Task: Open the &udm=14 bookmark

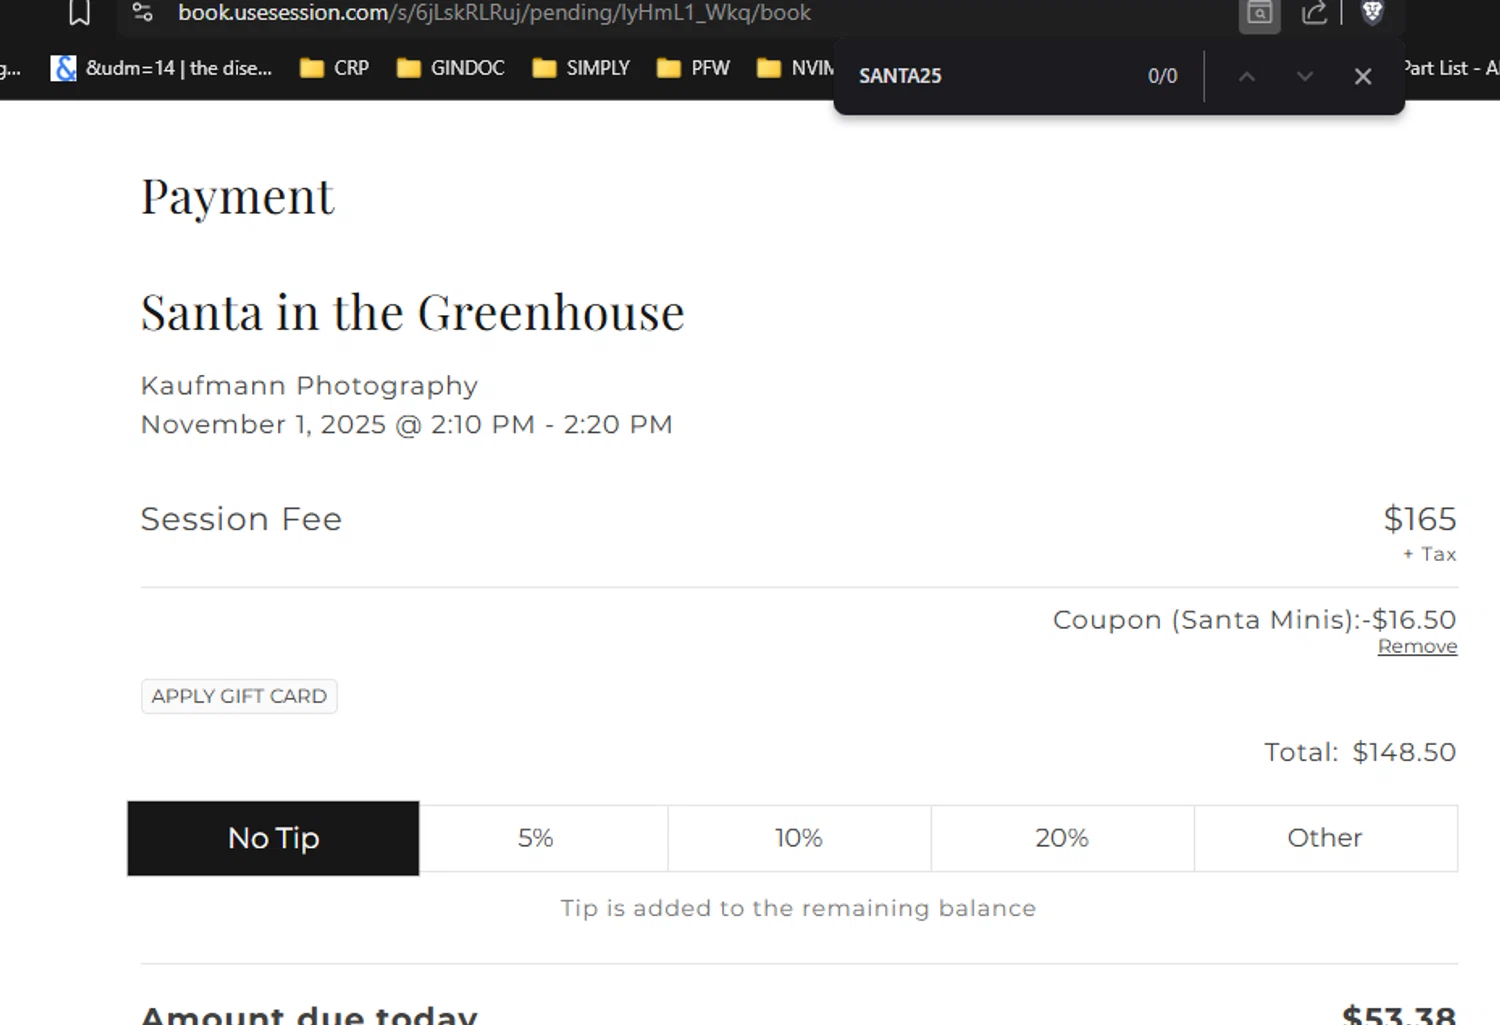Action: point(161,68)
